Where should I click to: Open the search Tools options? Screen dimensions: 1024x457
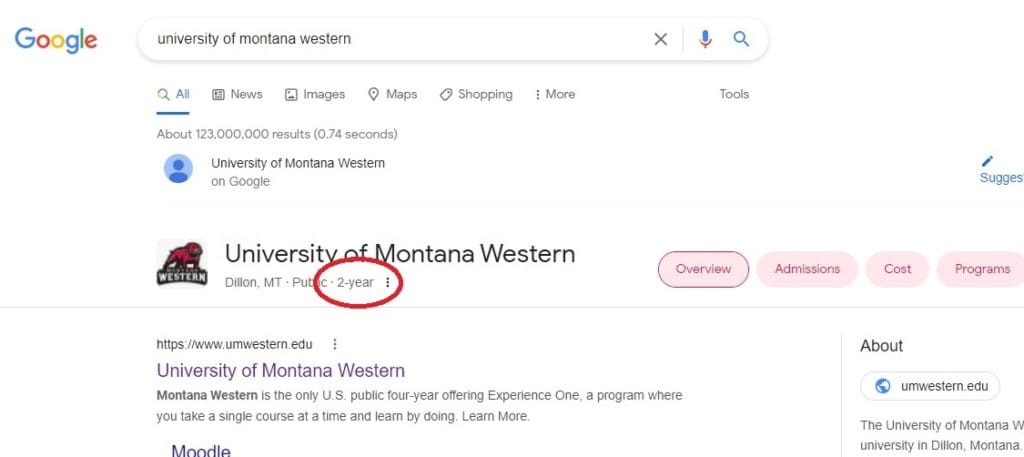click(x=734, y=94)
